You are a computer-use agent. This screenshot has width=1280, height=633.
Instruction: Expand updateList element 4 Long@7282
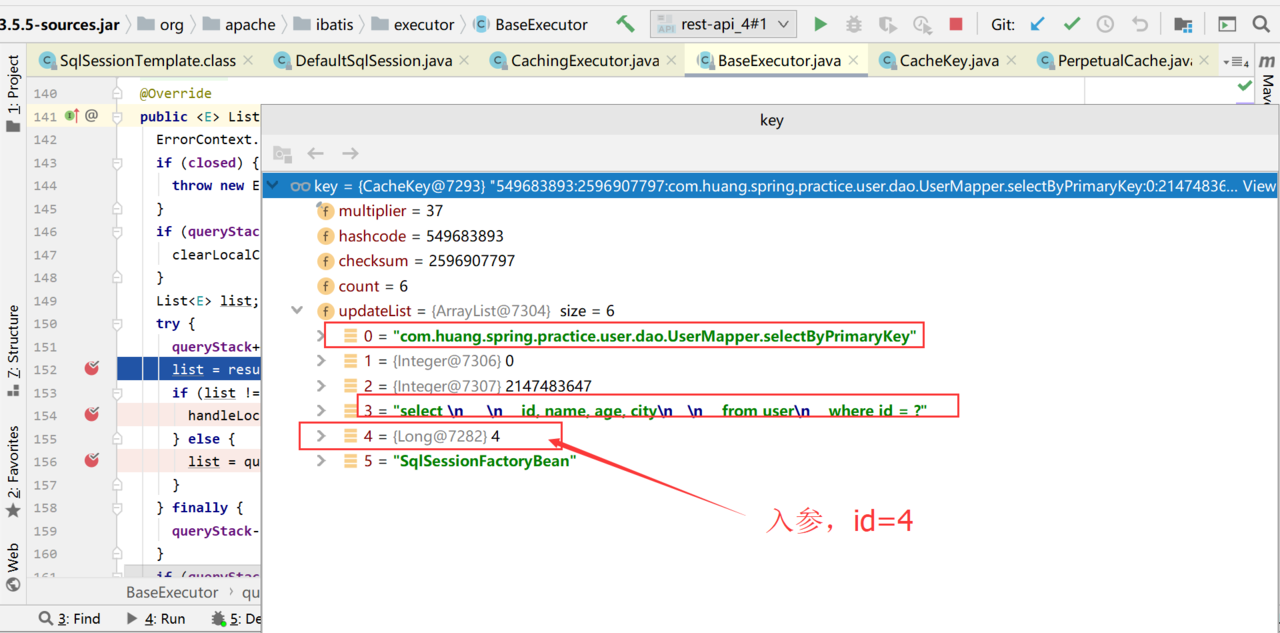coord(321,436)
